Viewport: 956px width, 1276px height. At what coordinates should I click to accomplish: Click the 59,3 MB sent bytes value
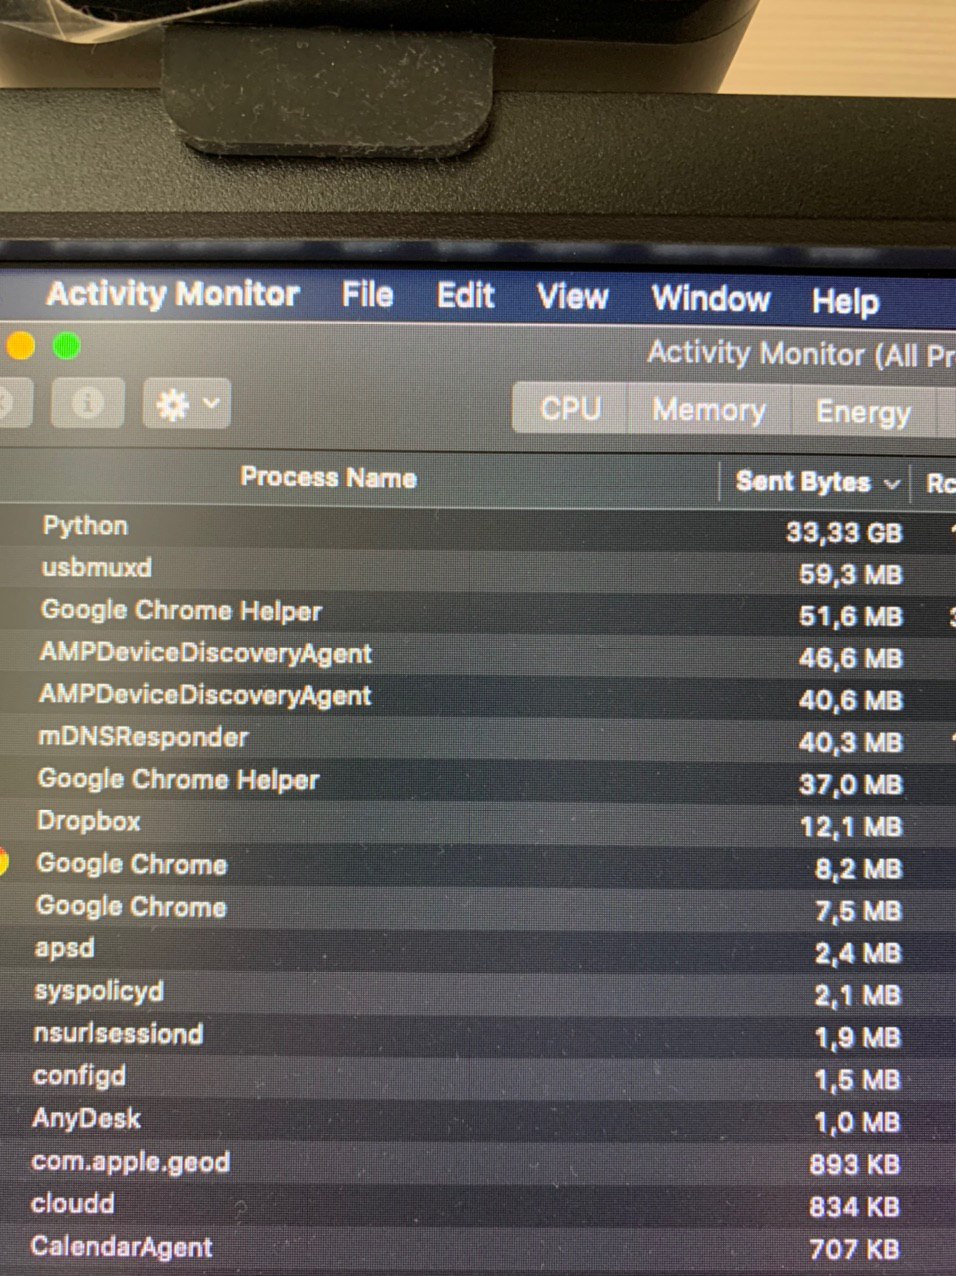851,574
